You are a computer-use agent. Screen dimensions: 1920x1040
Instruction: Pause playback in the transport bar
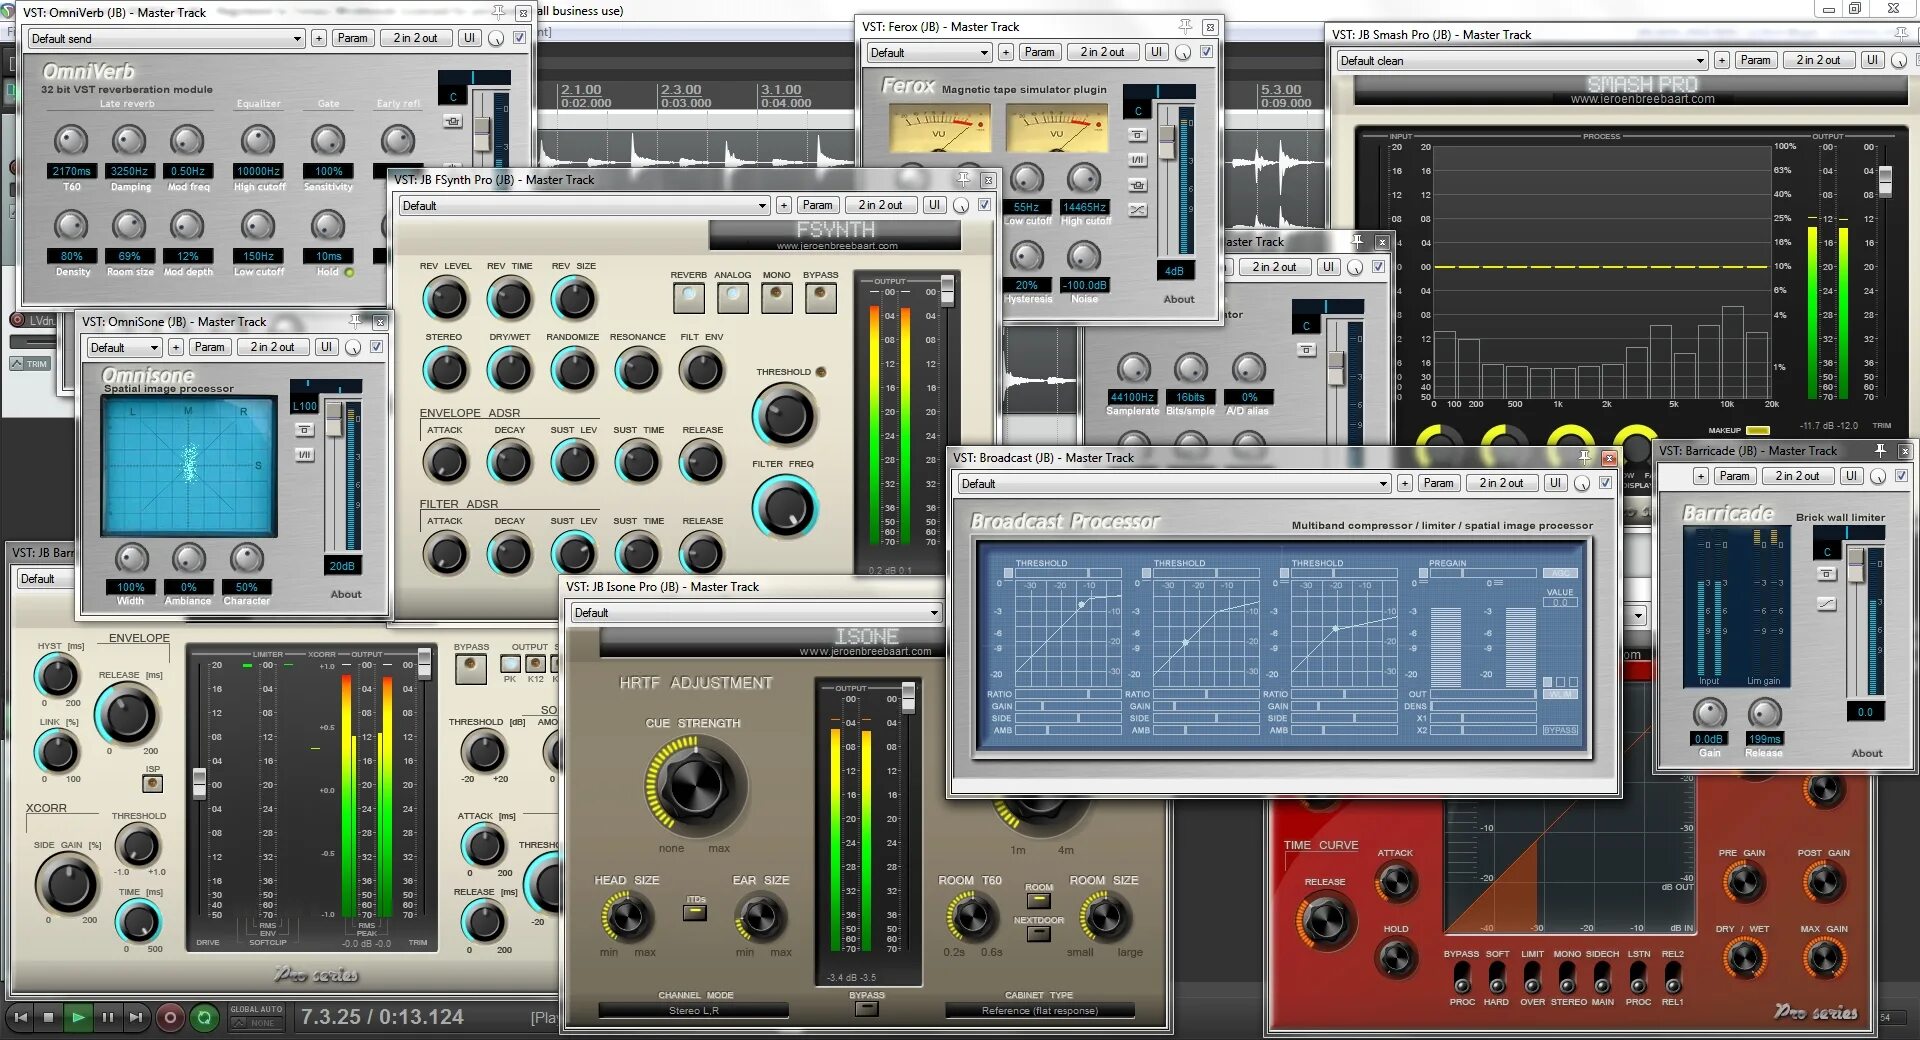click(107, 1017)
